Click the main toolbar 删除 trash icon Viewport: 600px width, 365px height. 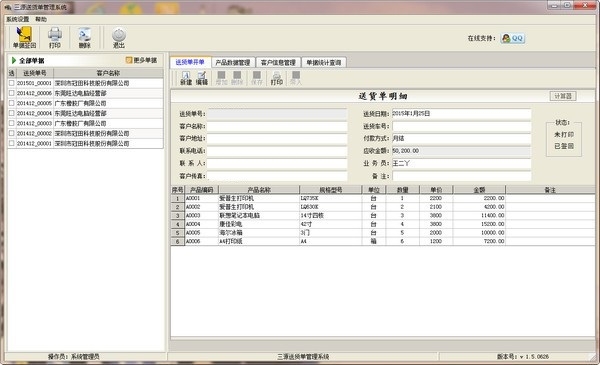pyautogui.click(x=85, y=37)
